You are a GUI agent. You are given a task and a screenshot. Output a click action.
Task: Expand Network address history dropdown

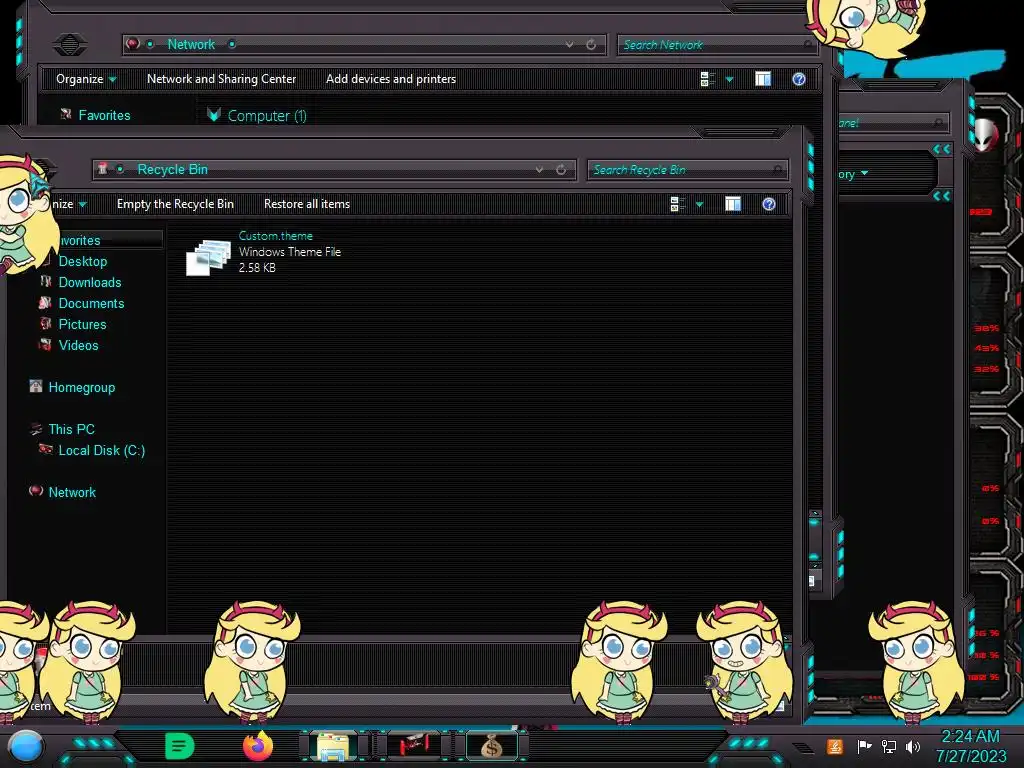569,44
